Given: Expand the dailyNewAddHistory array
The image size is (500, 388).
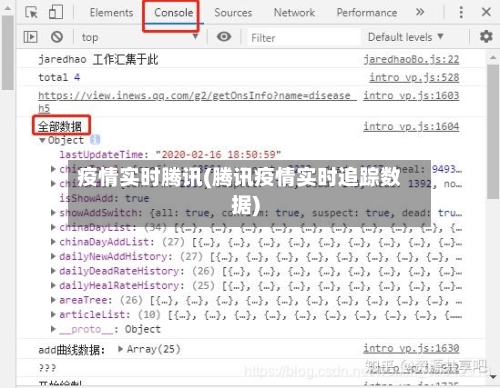Looking at the screenshot, I should tap(53, 256).
